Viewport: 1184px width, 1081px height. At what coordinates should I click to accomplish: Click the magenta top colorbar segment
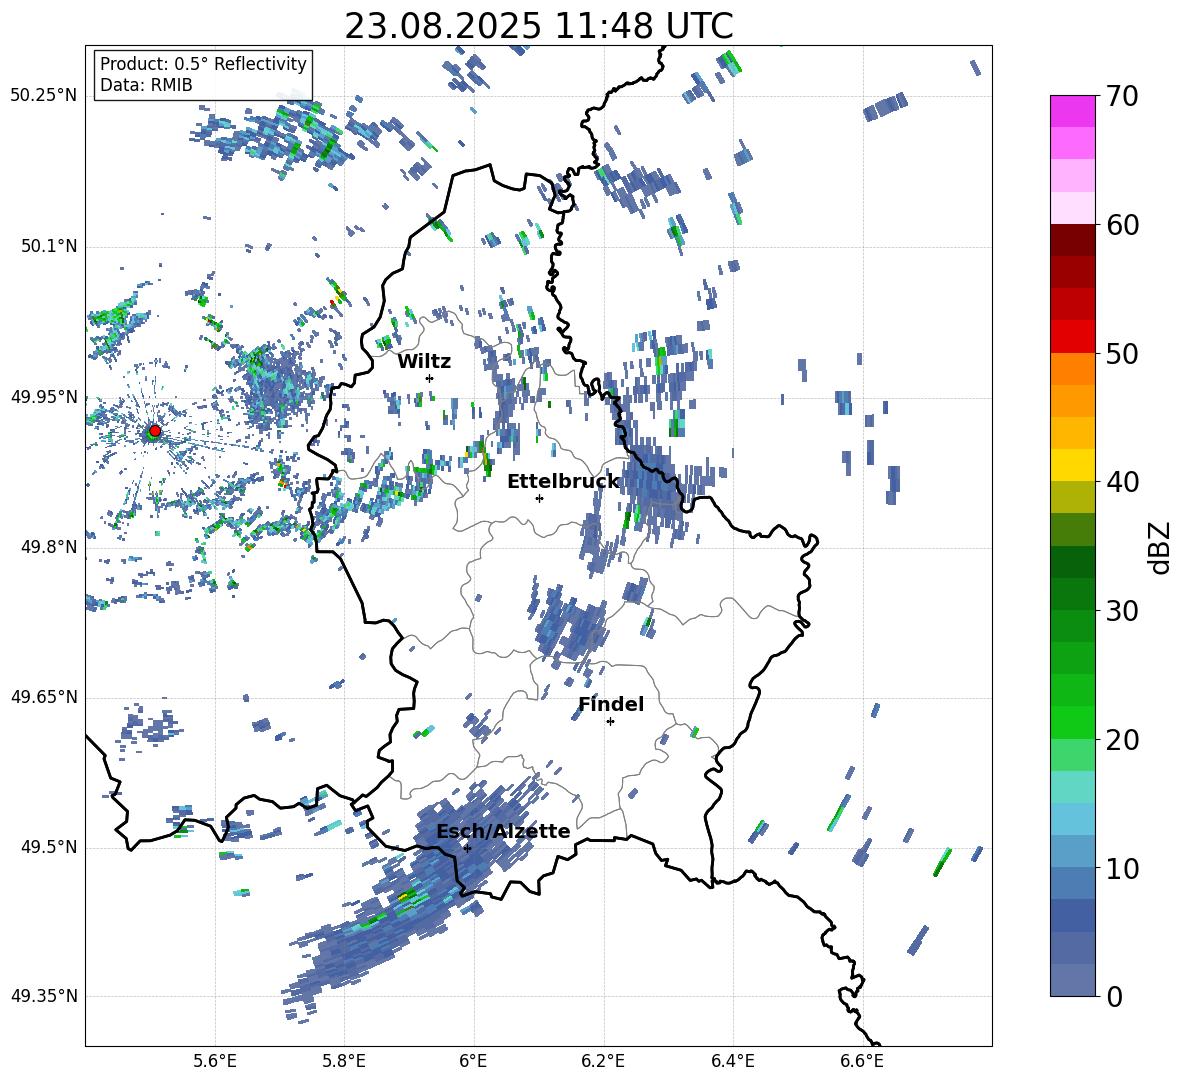tap(1072, 111)
